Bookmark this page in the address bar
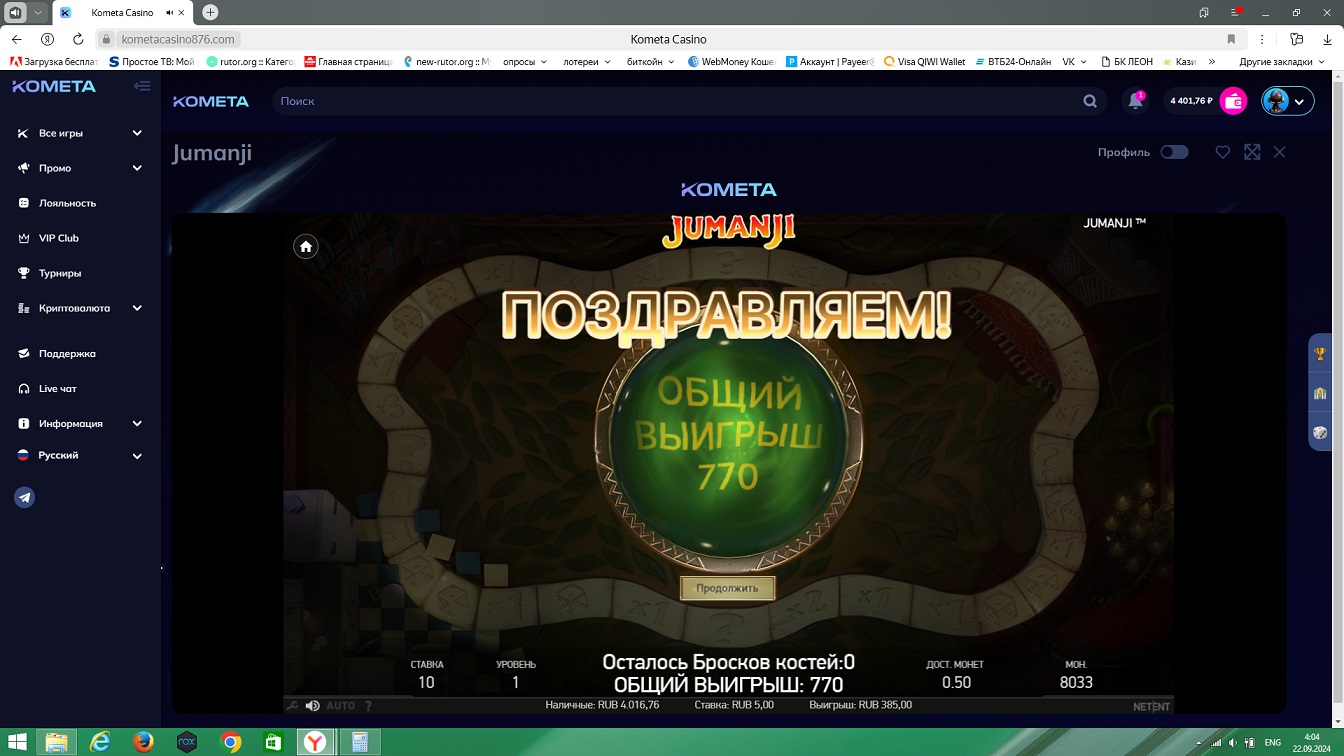 click(x=1231, y=39)
